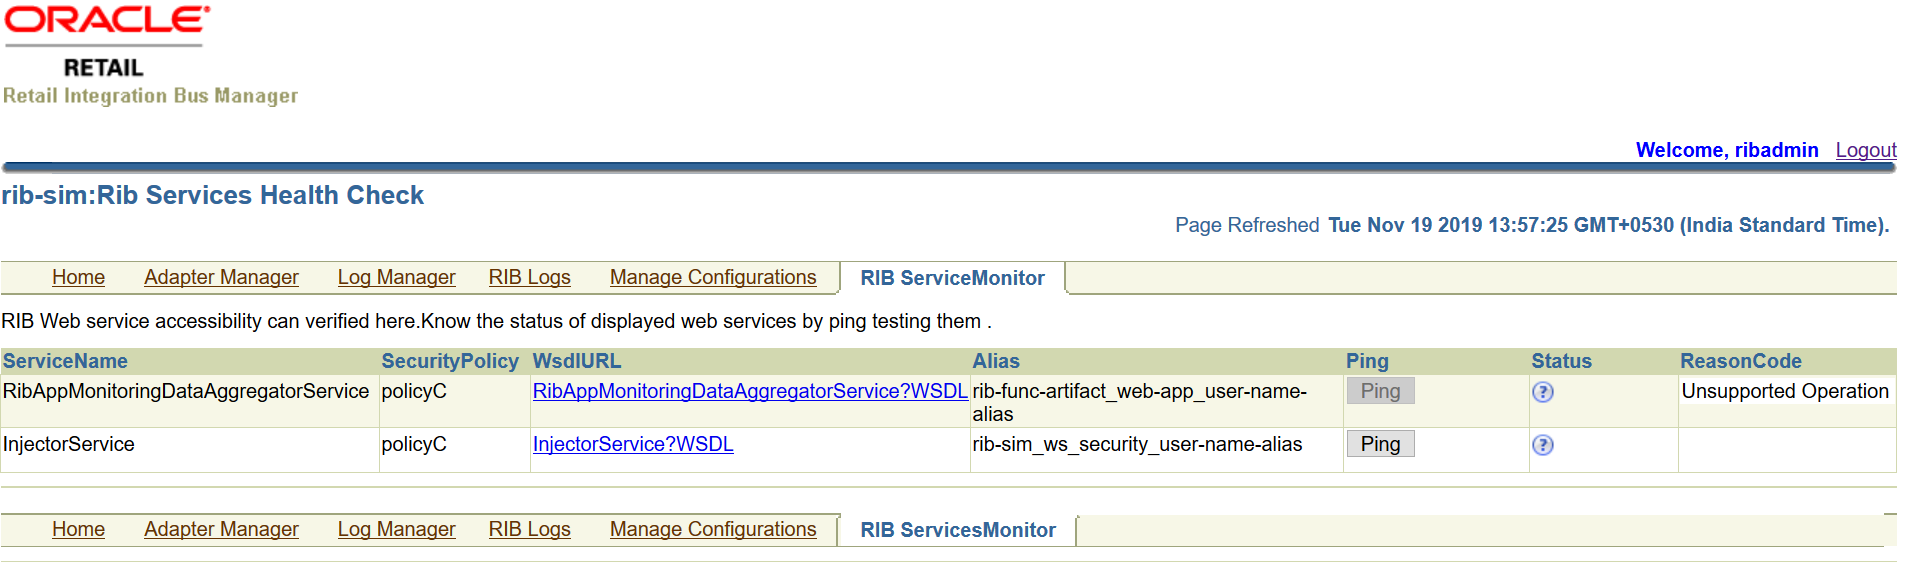Open Manage Configurations in bottom navigation
The image size is (1909, 569).
click(x=713, y=529)
